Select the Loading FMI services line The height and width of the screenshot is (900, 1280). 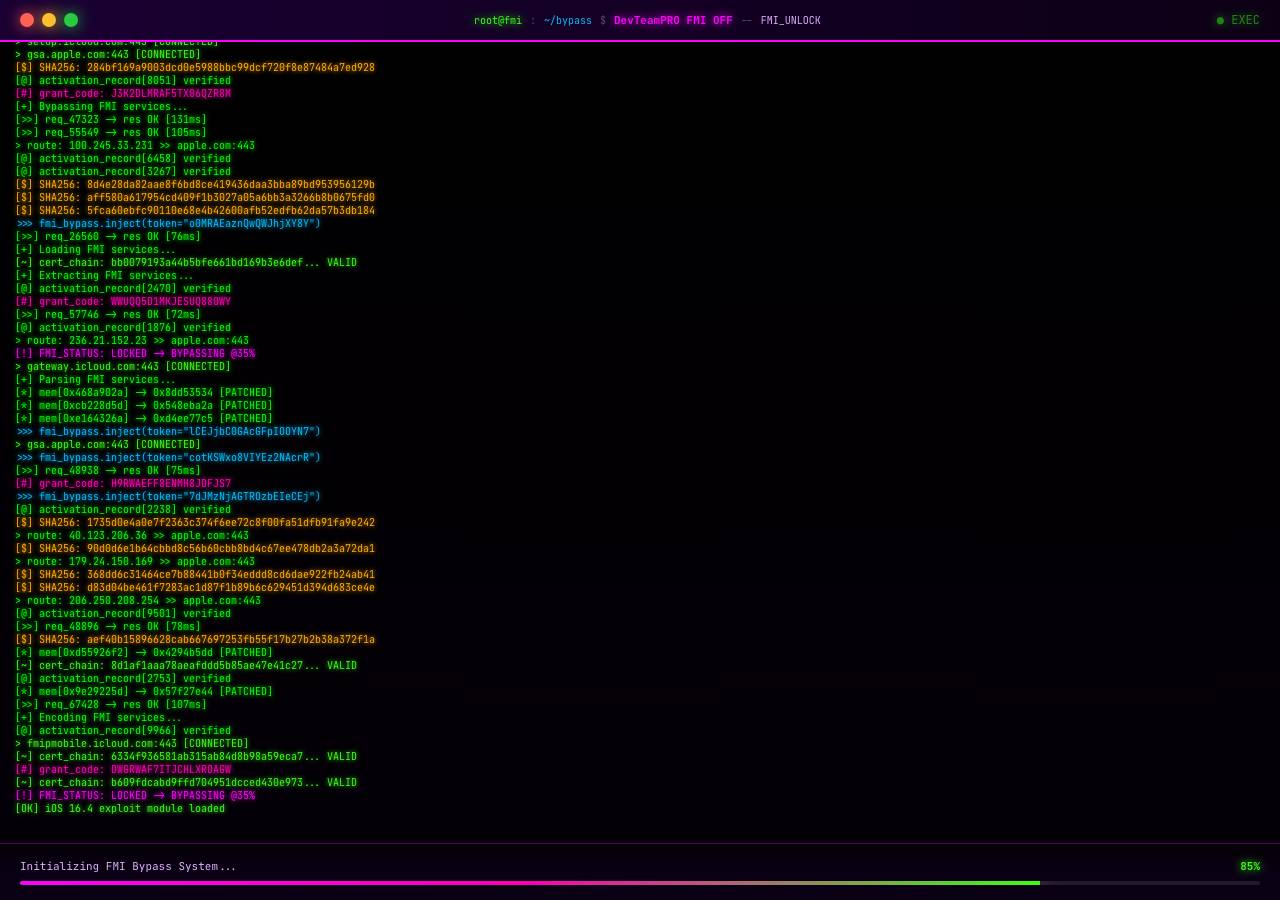click(x=95, y=250)
